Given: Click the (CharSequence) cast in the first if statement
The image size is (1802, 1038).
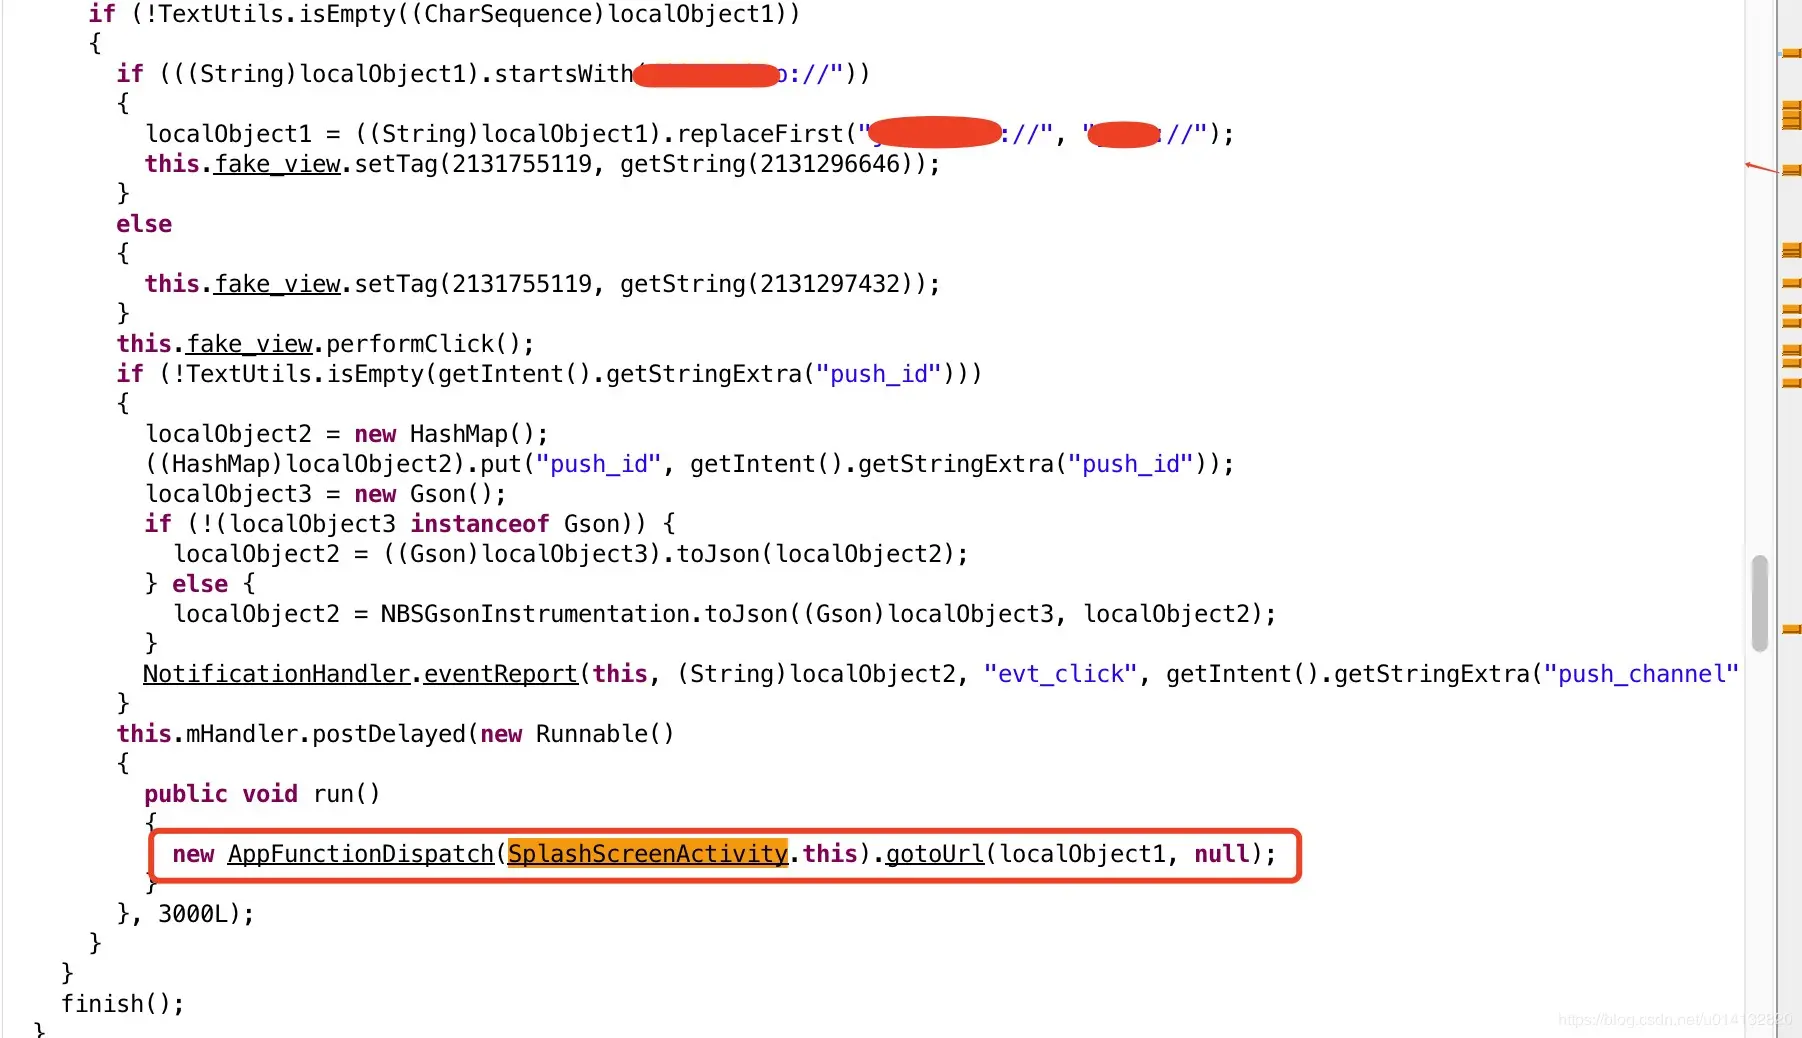Looking at the screenshot, I should point(508,14).
